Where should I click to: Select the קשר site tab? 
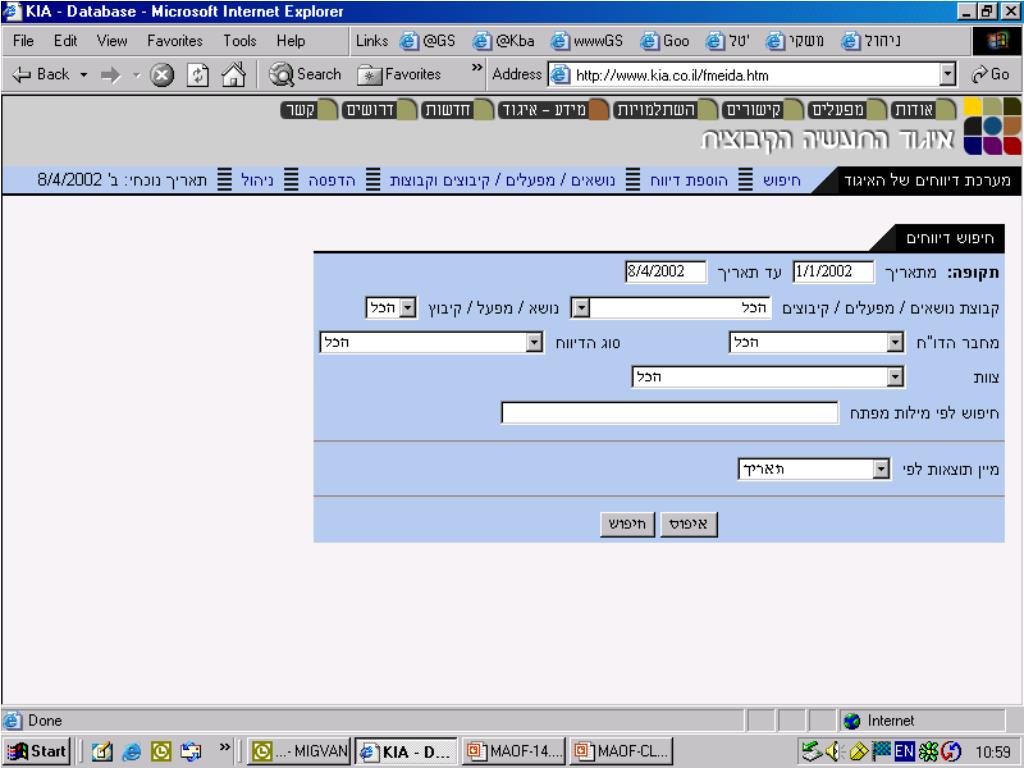click(x=310, y=110)
